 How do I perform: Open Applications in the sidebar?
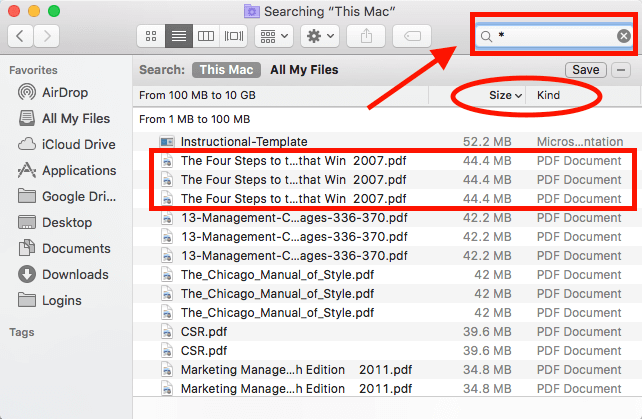(x=67, y=170)
